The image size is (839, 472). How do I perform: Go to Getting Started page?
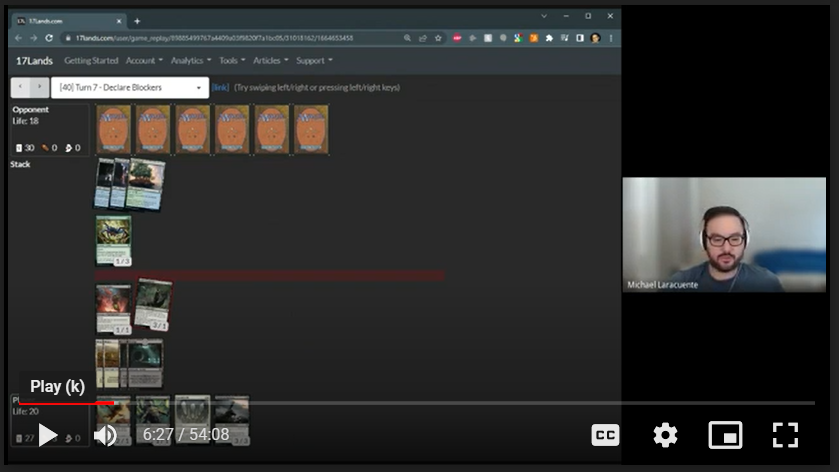(x=91, y=61)
